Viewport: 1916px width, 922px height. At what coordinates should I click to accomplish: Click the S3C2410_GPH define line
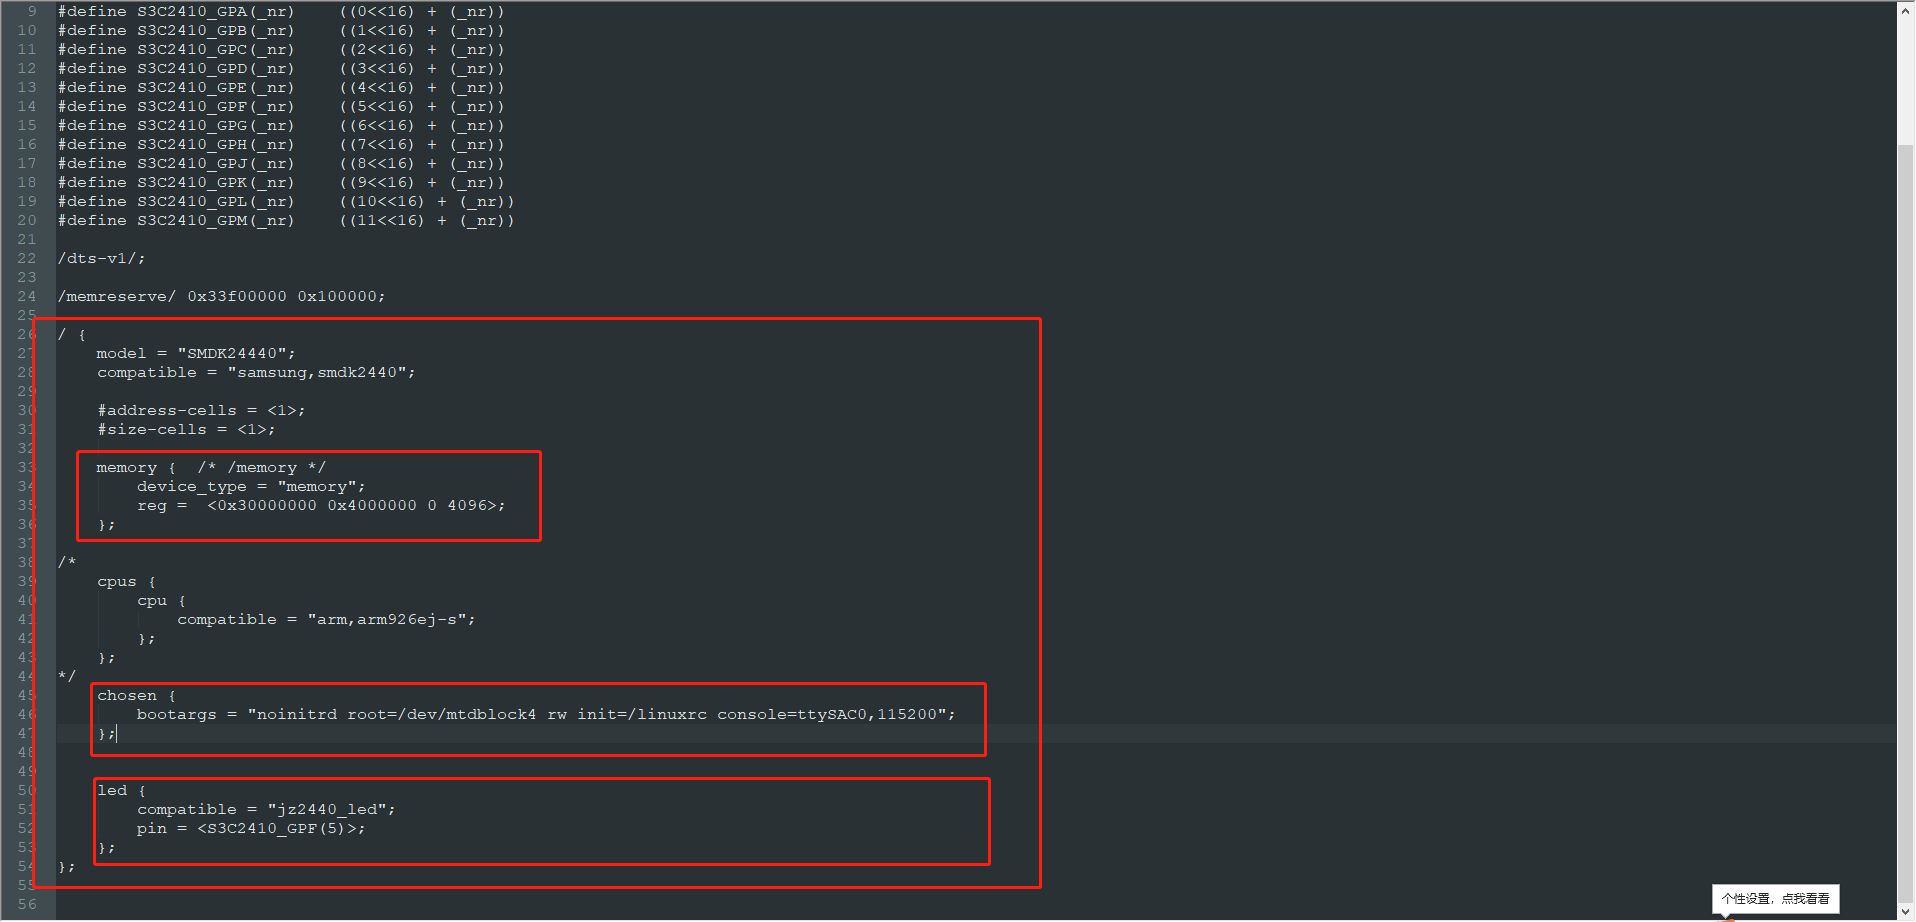tap(281, 145)
